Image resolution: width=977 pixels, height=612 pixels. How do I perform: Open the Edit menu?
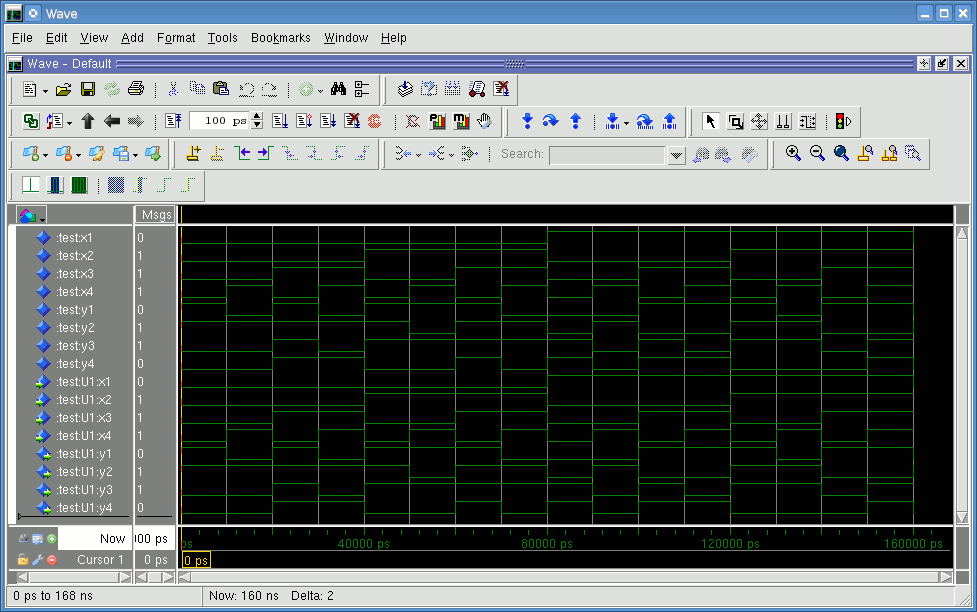pos(56,38)
